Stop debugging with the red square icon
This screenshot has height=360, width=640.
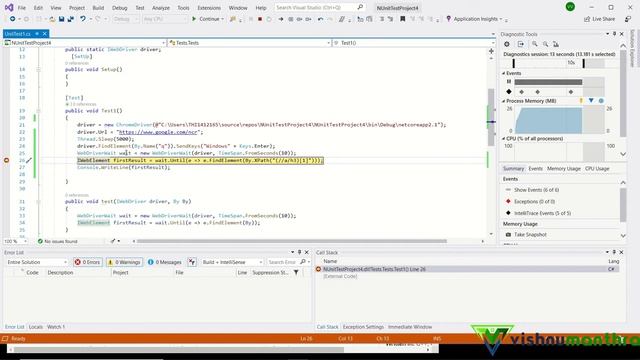coord(260,19)
